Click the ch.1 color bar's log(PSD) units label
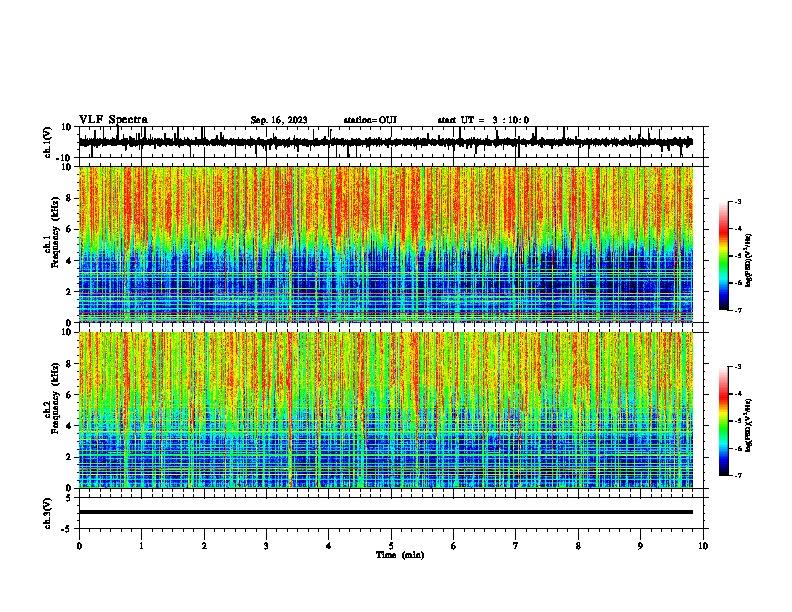This screenshot has width=792, height=612. tap(749, 260)
